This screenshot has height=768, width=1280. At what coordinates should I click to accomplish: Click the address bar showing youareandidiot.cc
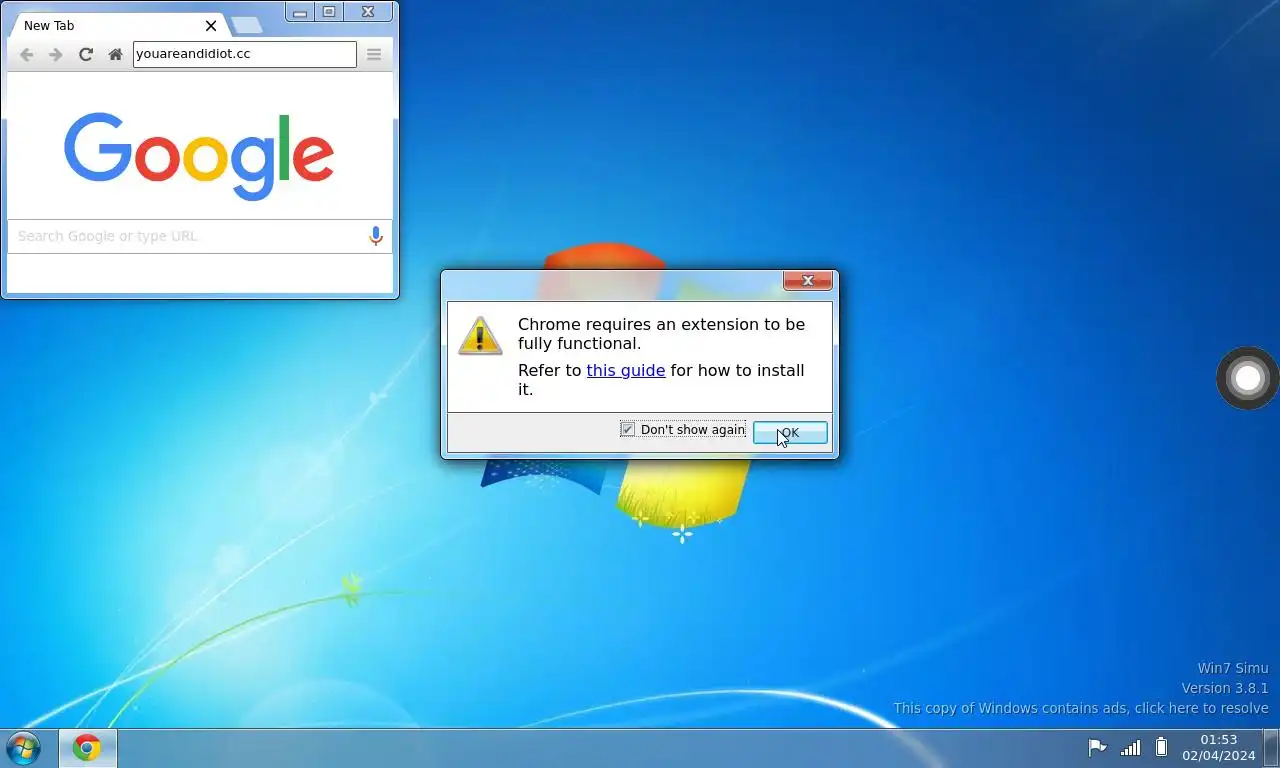[245, 54]
